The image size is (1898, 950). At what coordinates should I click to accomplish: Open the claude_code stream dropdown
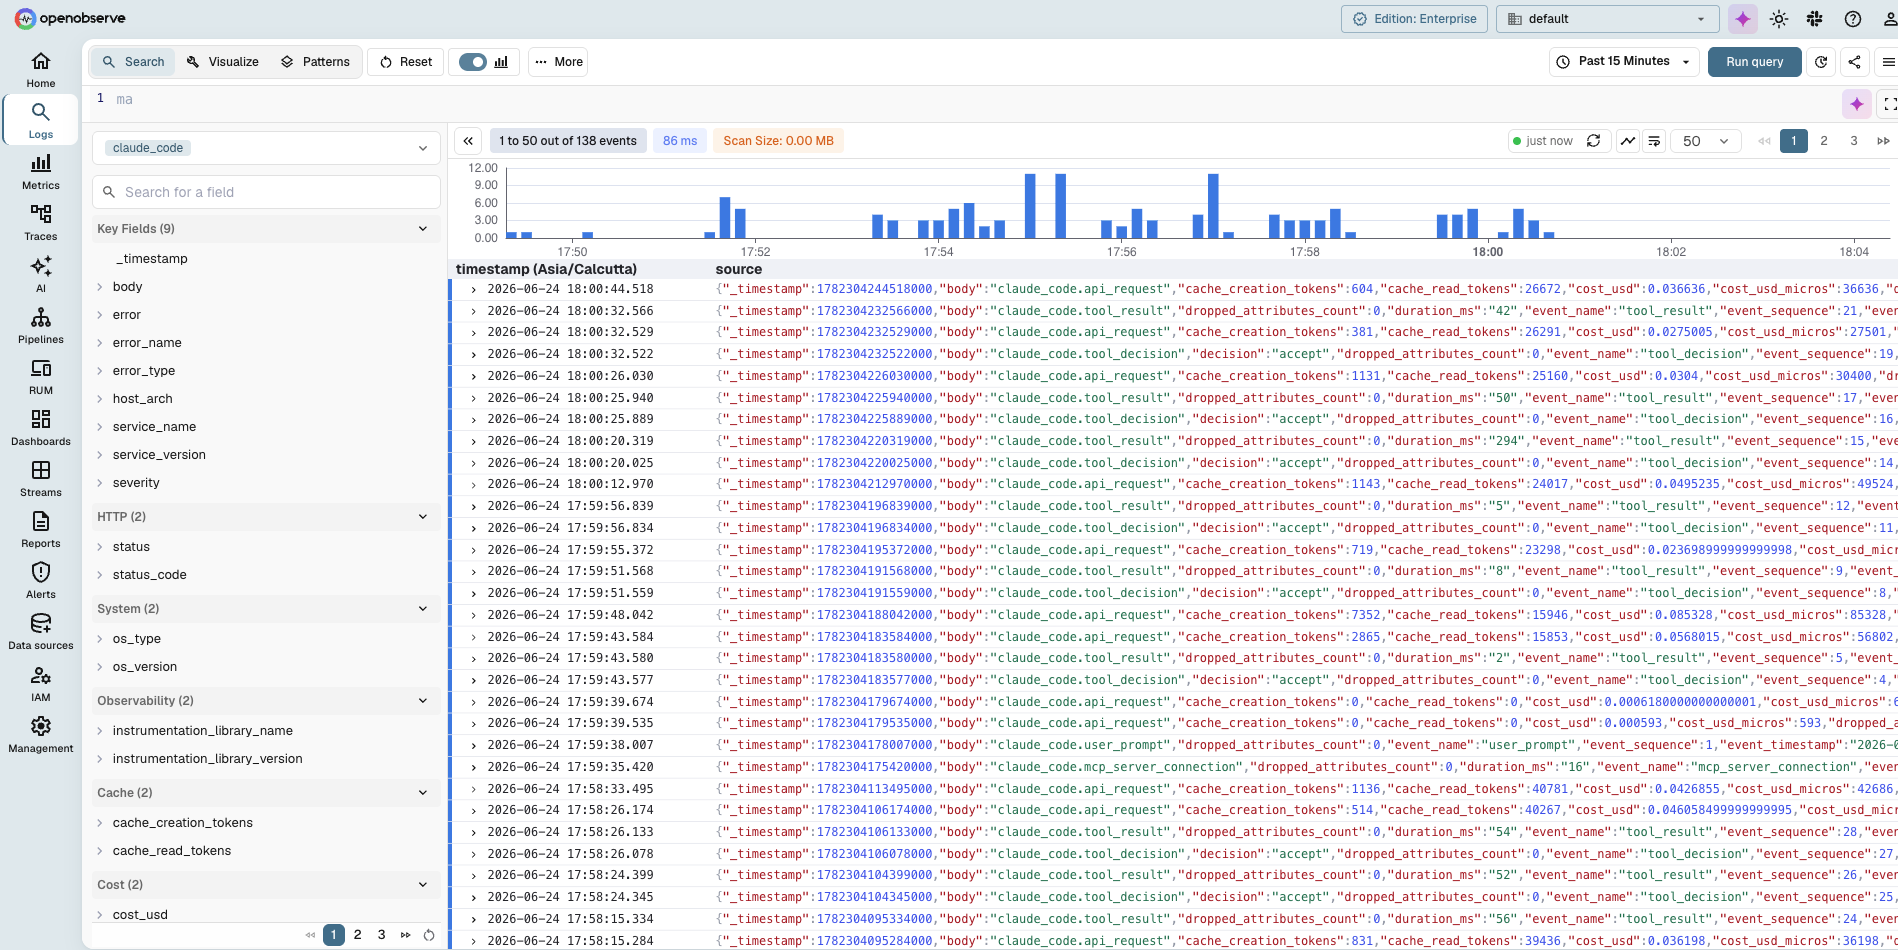pos(266,148)
